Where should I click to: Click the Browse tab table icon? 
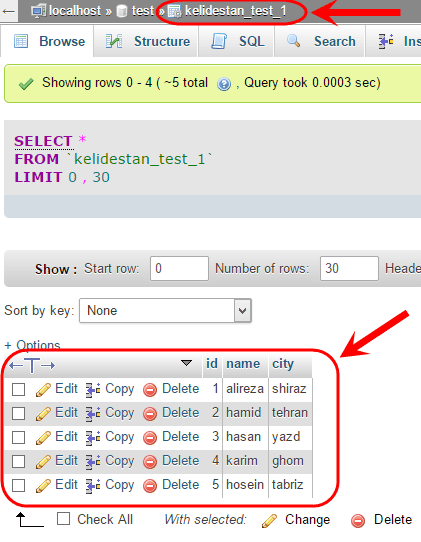21,41
